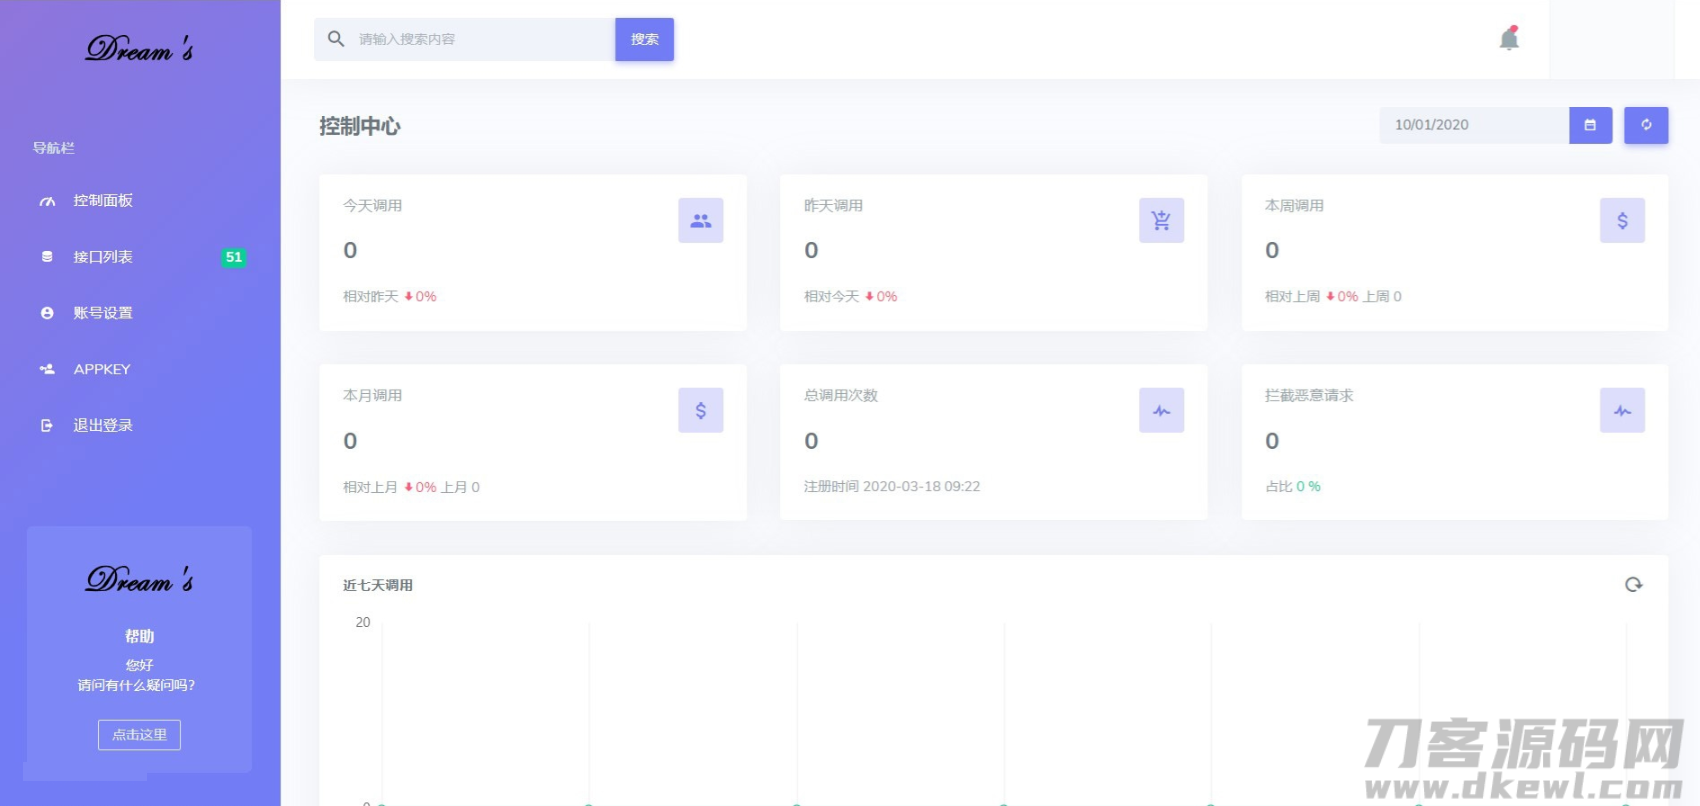The width and height of the screenshot is (1700, 806).
Task: Click the pulse icon in 拦截恶意请求 card
Action: [1622, 410]
